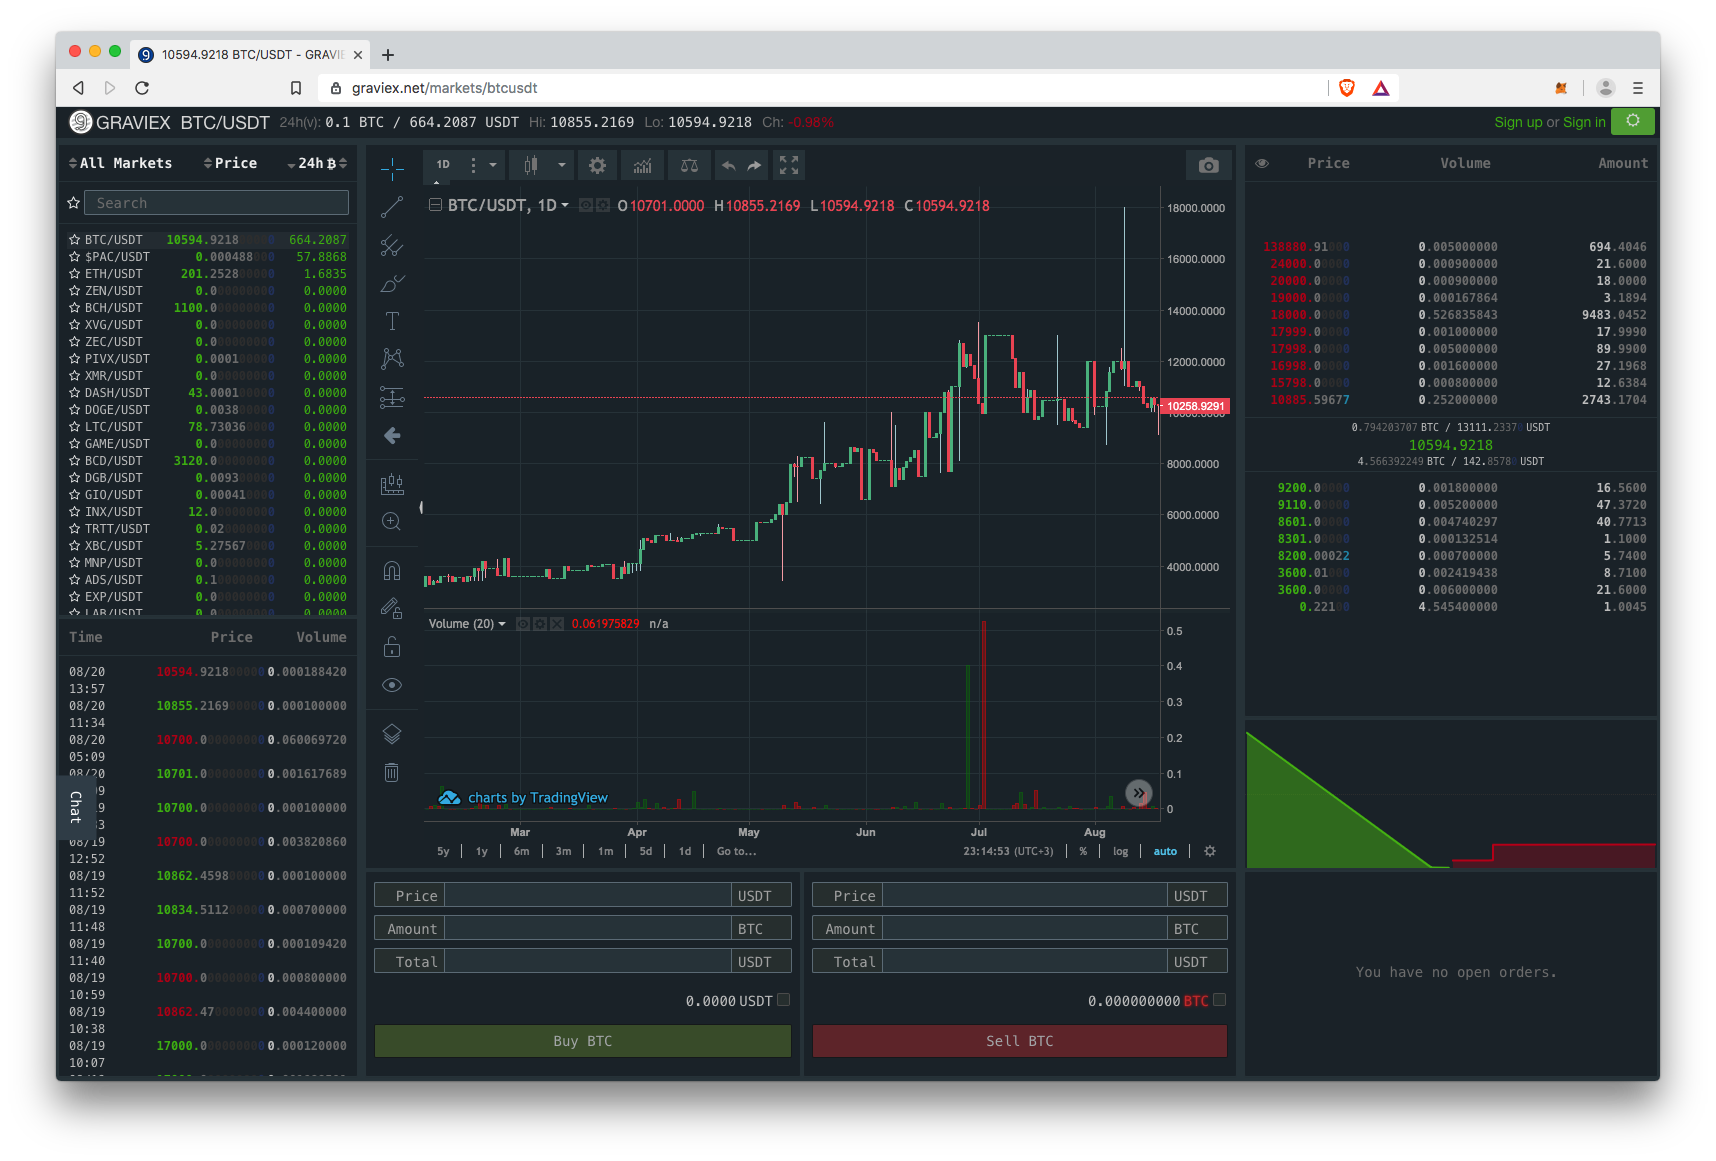Open the 1D interval dropdown arrow
The image size is (1716, 1161).
(x=493, y=165)
